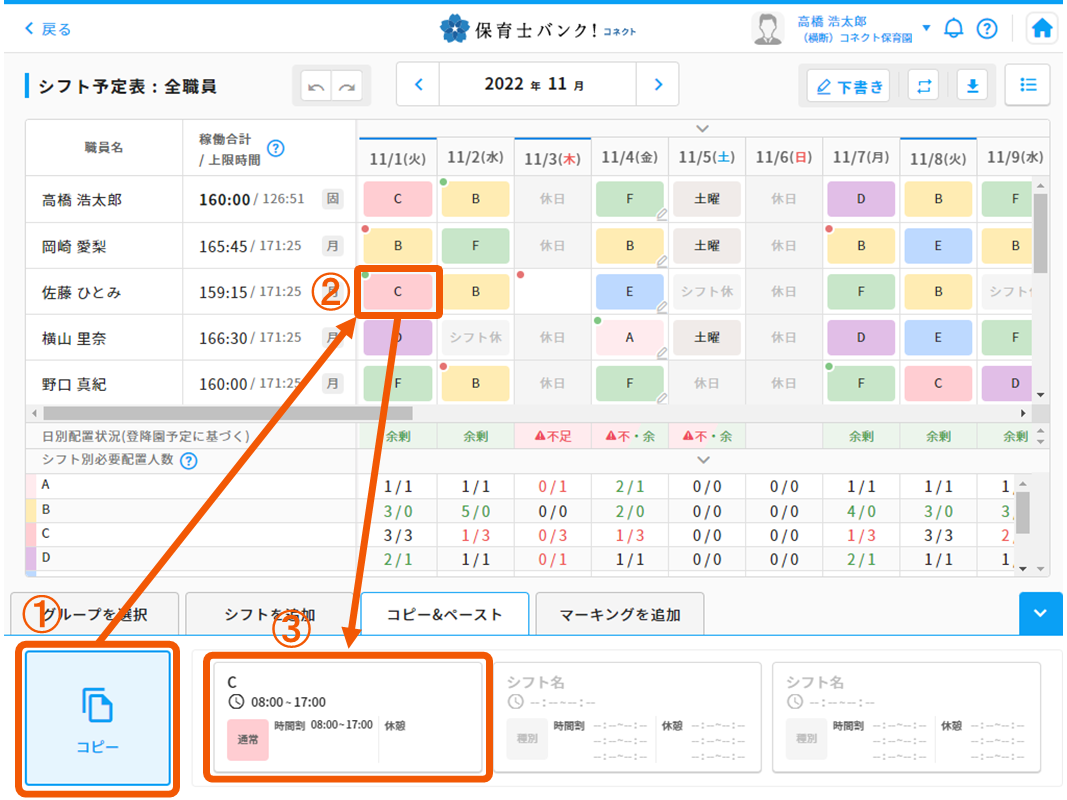Open the notifications bell
The image size is (1067, 800).
coord(953,29)
